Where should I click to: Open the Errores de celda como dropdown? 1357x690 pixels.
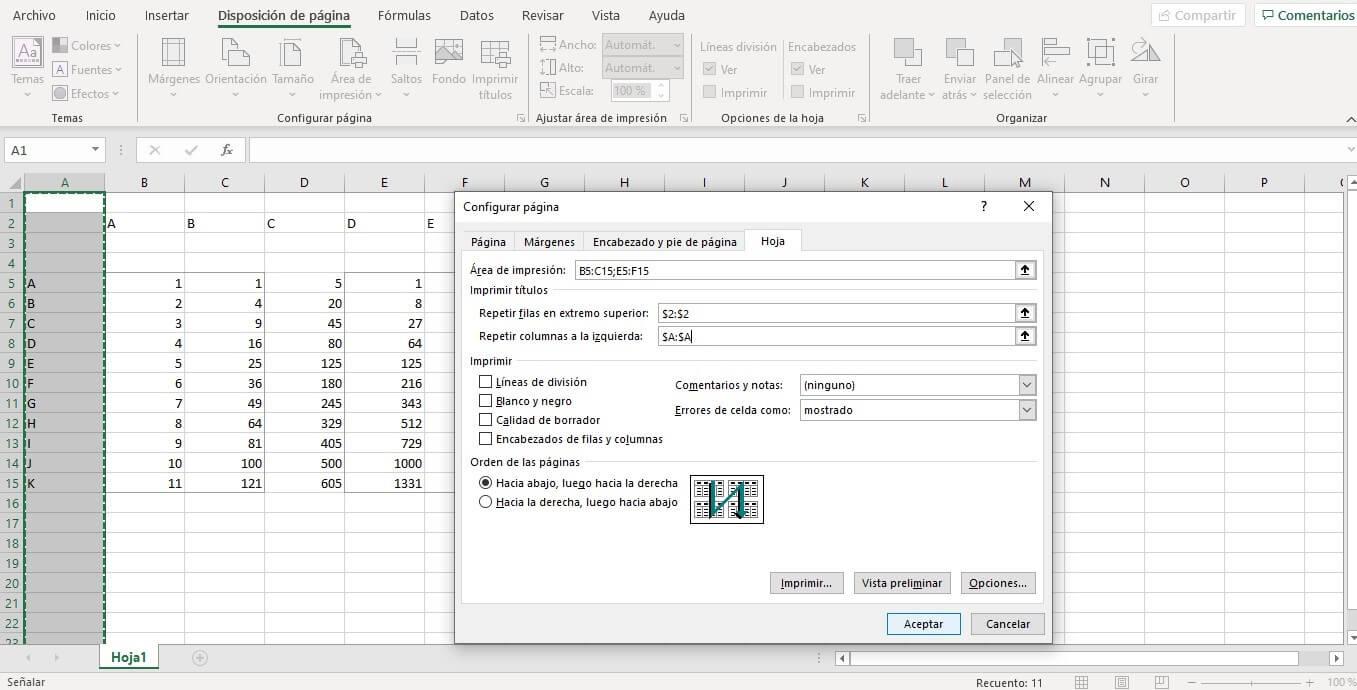[1026, 410]
